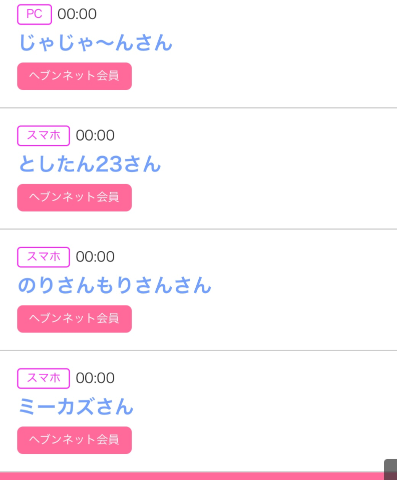Select スマホ badge above ミーカズさん
Viewport: 397px width, 480px height.
[x=43, y=378]
